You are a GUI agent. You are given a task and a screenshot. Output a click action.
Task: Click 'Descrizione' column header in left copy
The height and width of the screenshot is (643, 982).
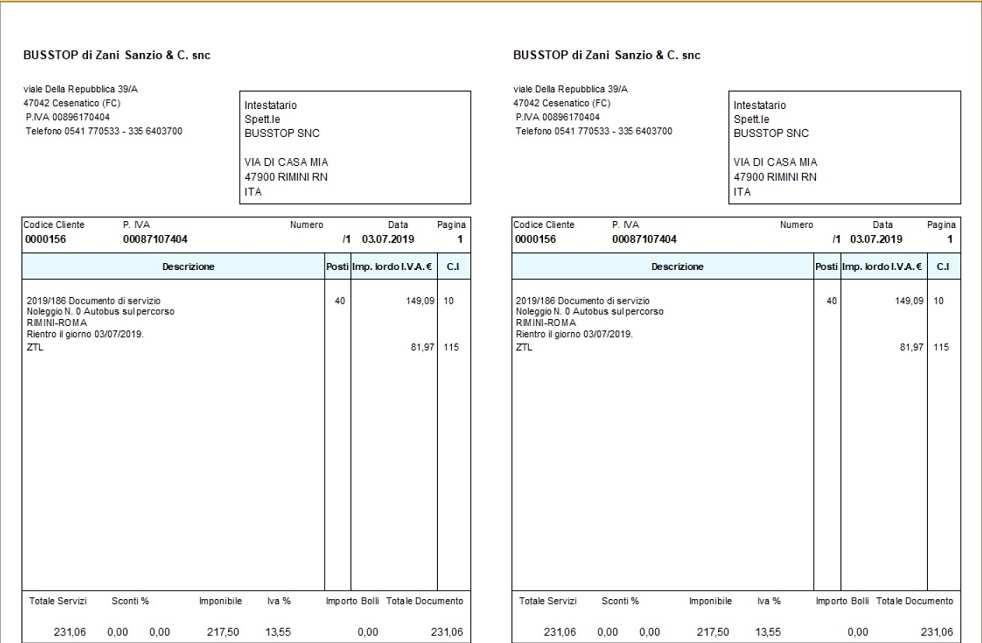(188, 267)
